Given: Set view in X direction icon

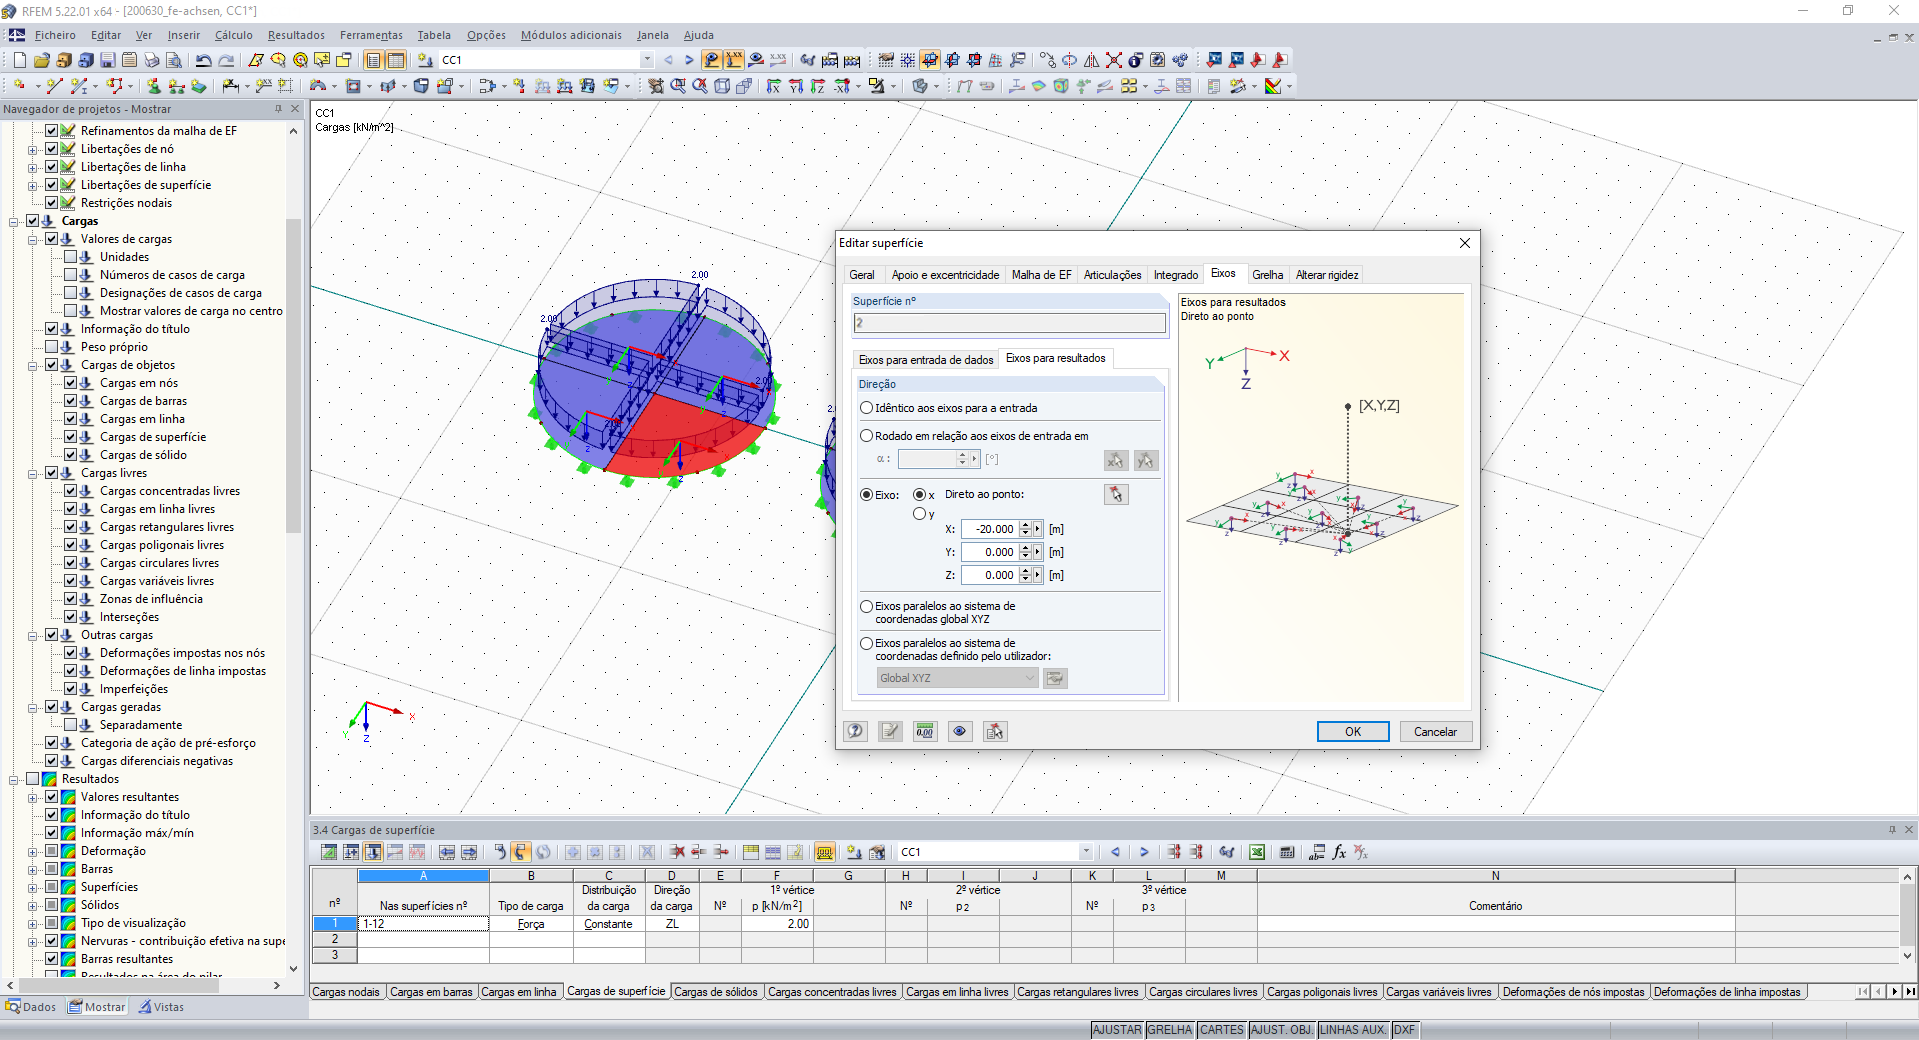Looking at the screenshot, I should 773,86.
